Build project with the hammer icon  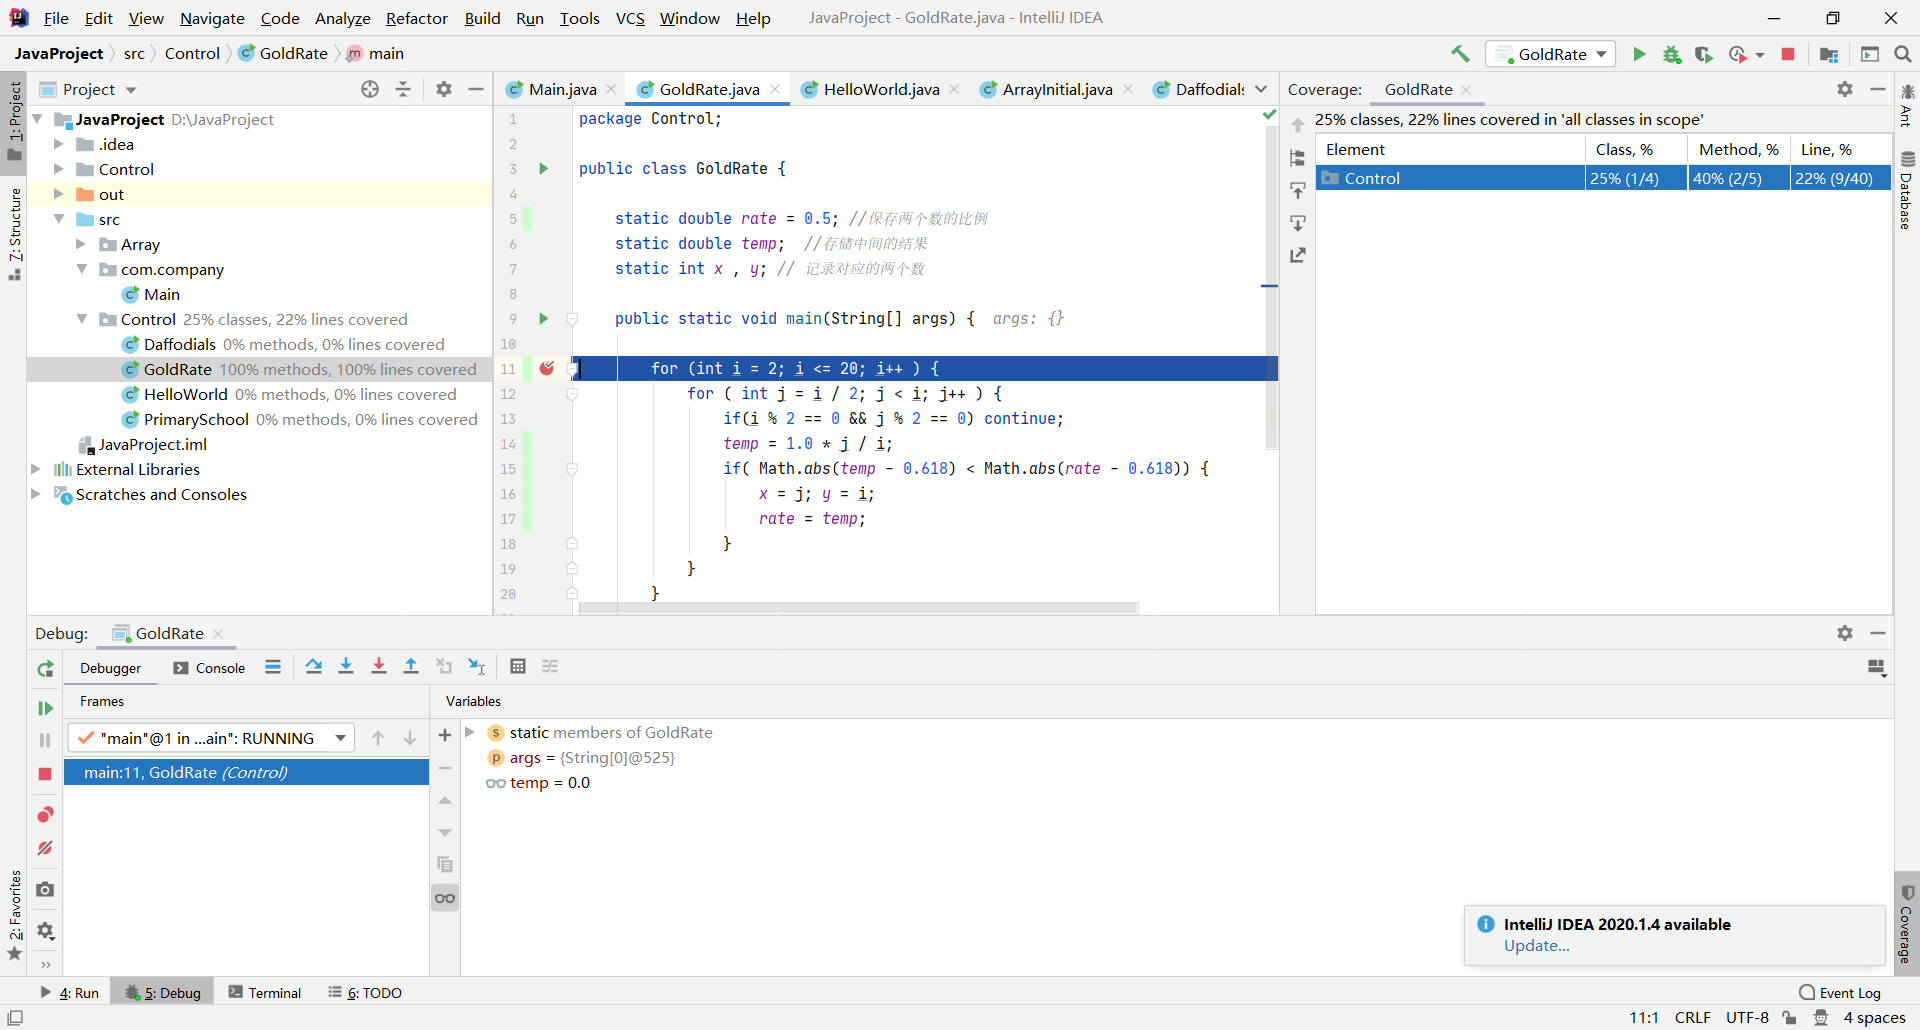coord(1460,54)
